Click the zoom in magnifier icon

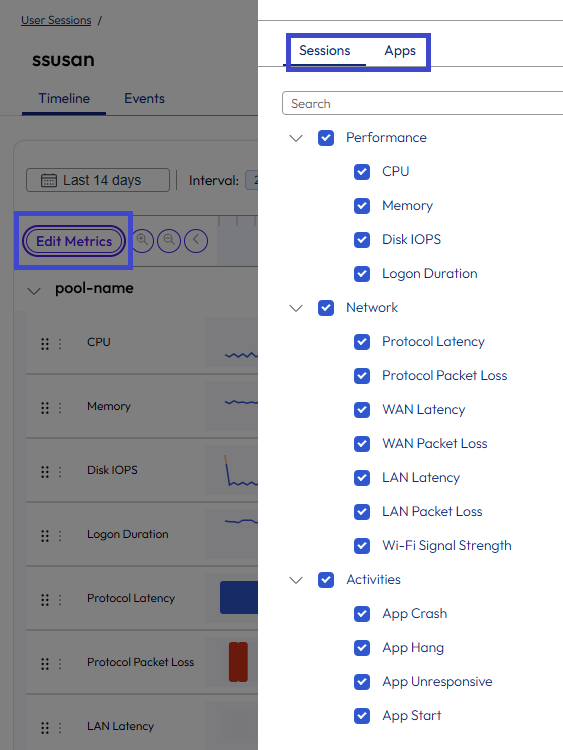(x=143, y=240)
